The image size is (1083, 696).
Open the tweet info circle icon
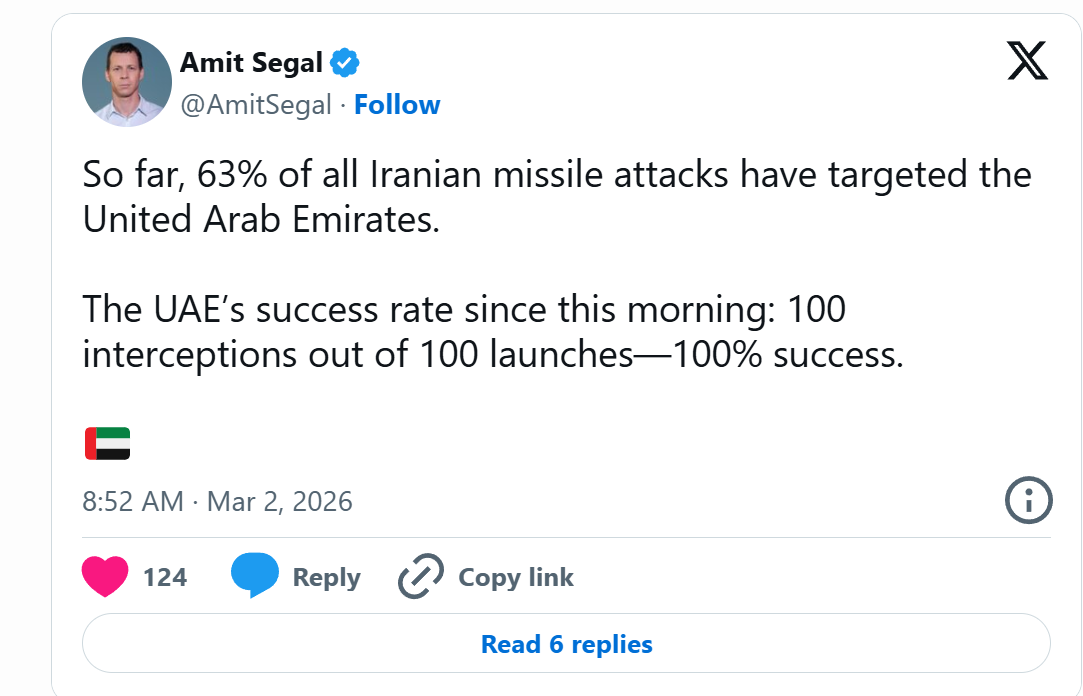pyautogui.click(x=1027, y=500)
